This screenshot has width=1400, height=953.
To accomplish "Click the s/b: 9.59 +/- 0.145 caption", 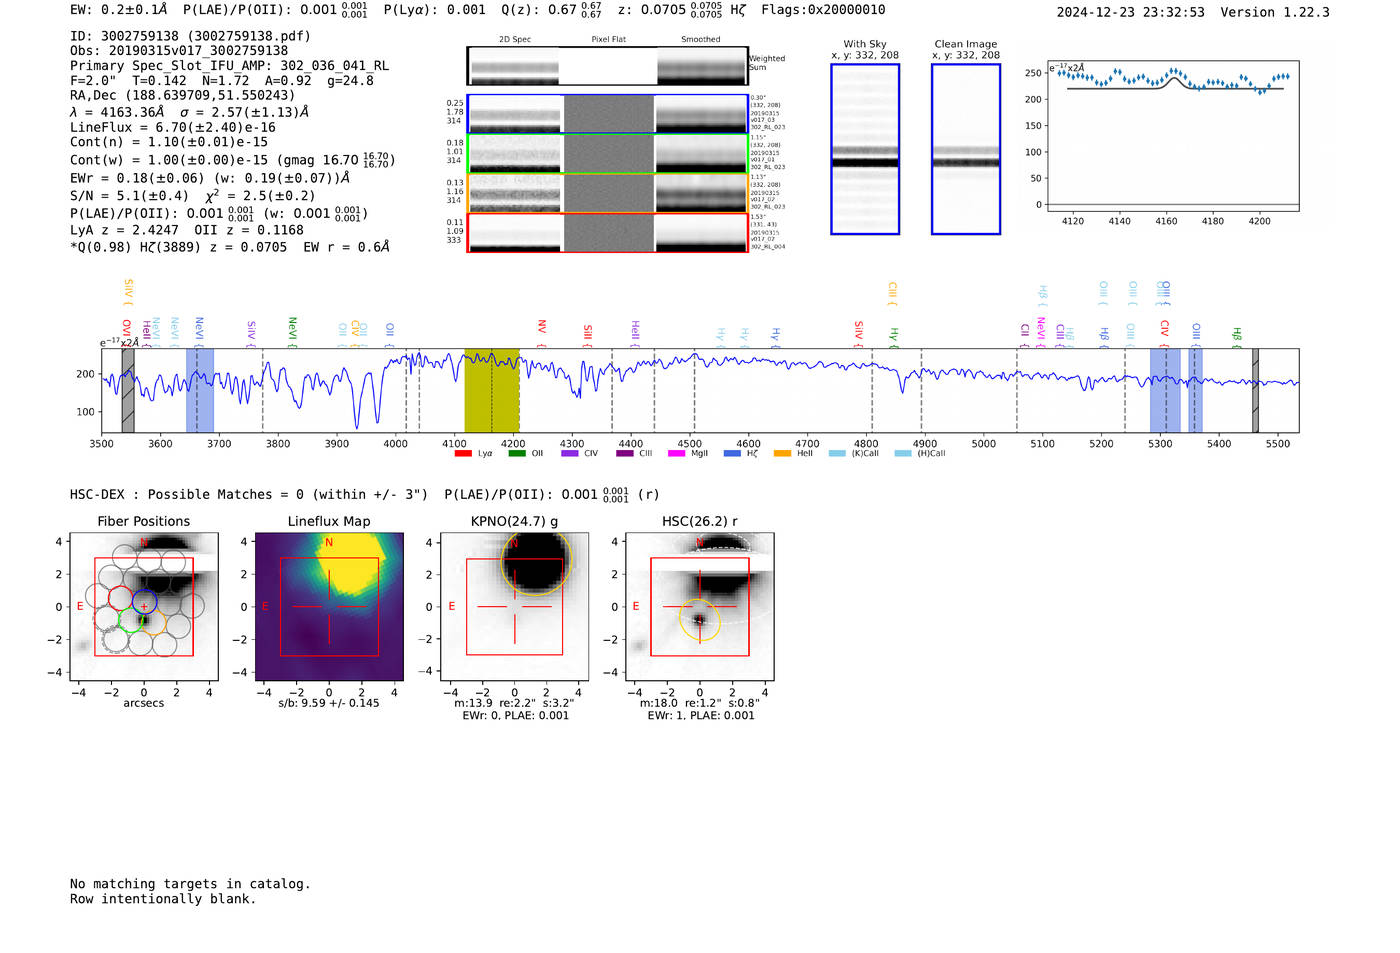I will pos(329,703).
